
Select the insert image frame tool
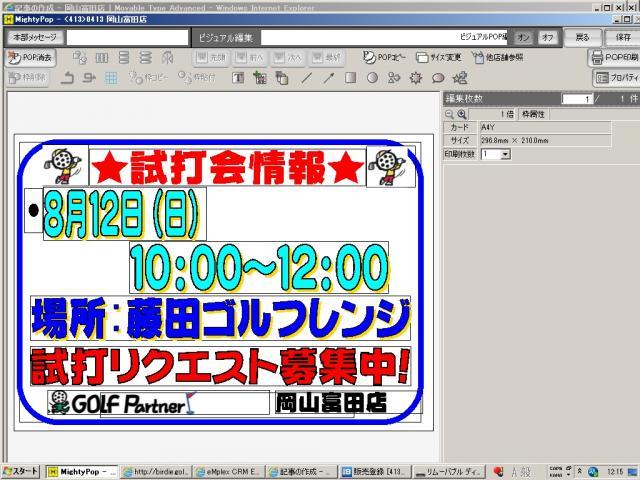pos(260,78)
